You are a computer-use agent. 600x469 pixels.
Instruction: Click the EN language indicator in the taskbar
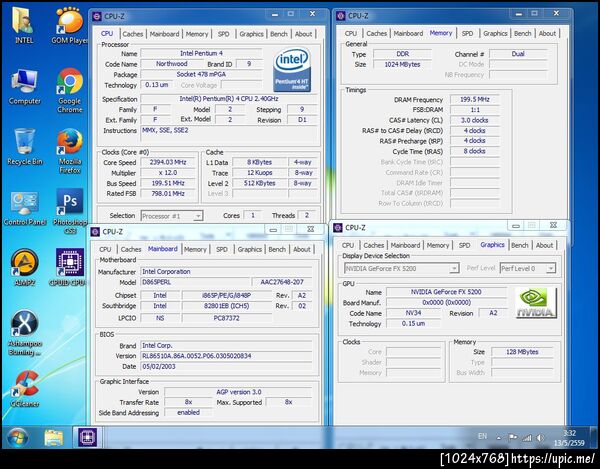483,436
